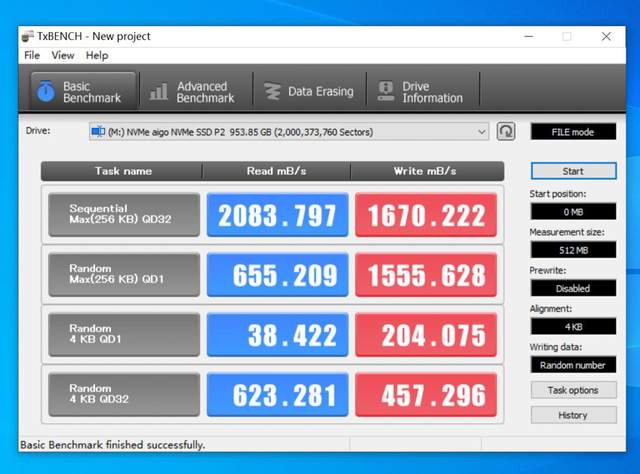Click the refresh drive list icon
Viewport: 640px width, 474px height.
[x=506, y=131]
